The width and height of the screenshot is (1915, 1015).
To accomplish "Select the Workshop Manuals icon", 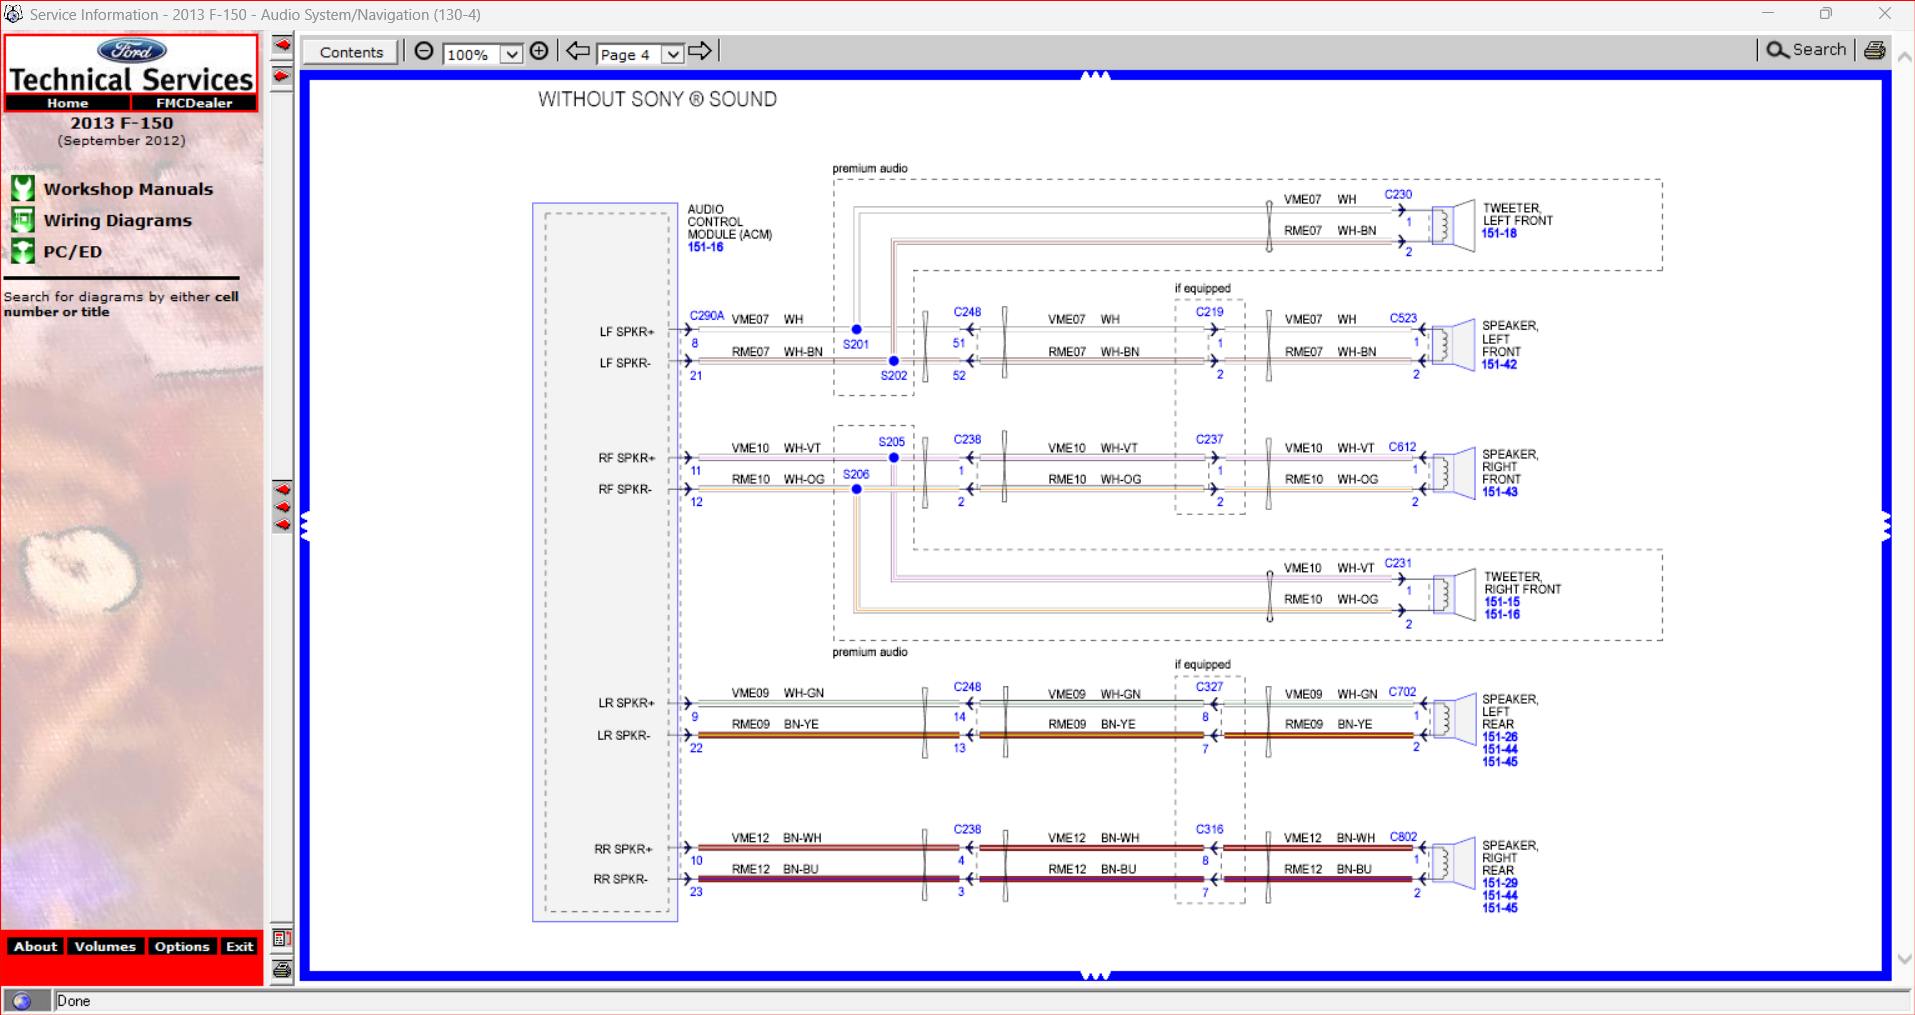I will pos(23,187).
